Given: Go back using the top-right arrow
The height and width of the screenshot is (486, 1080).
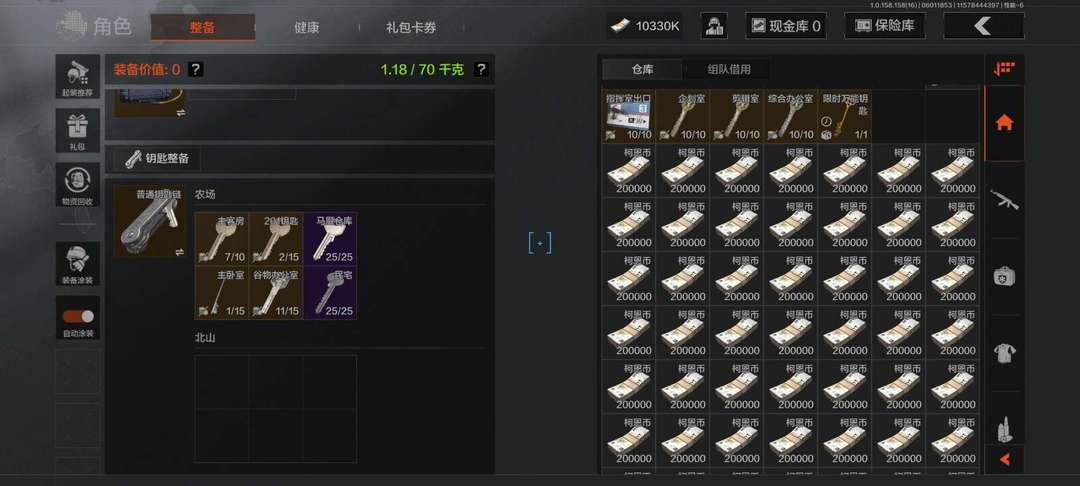Looking at the screenshot, I should point(984,26).
